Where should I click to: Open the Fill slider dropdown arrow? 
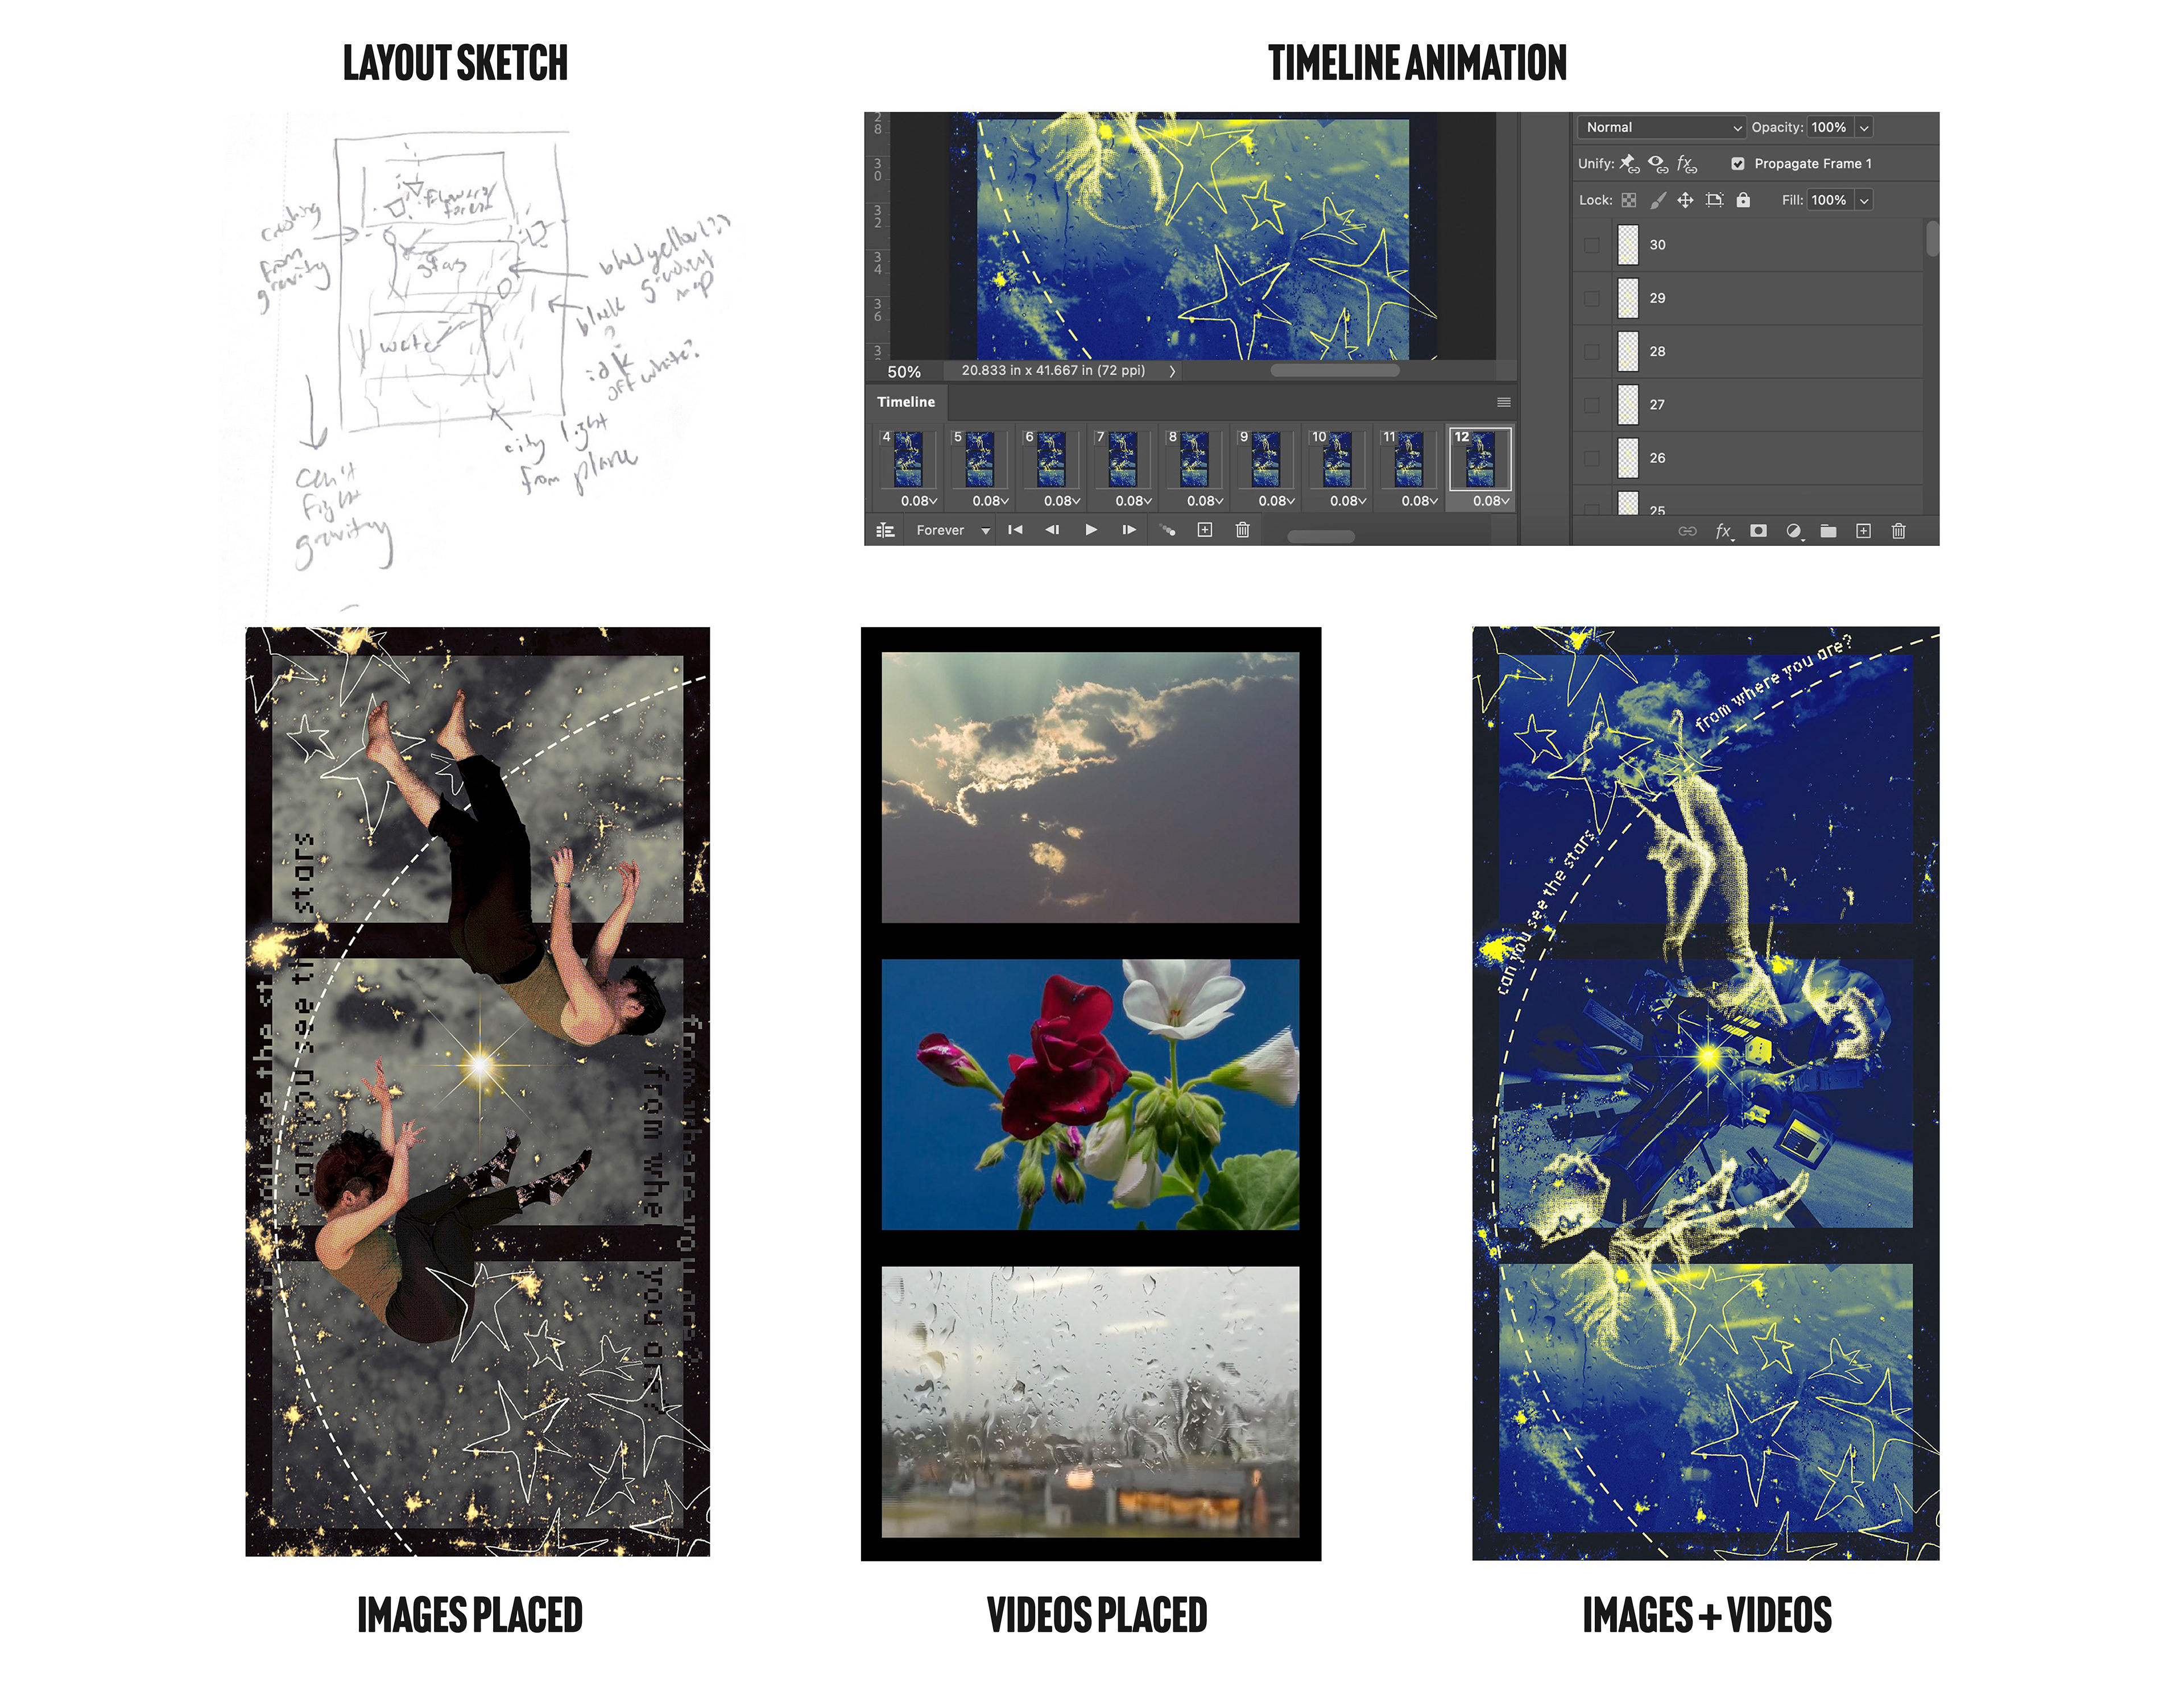click(x=1864, y=200)
